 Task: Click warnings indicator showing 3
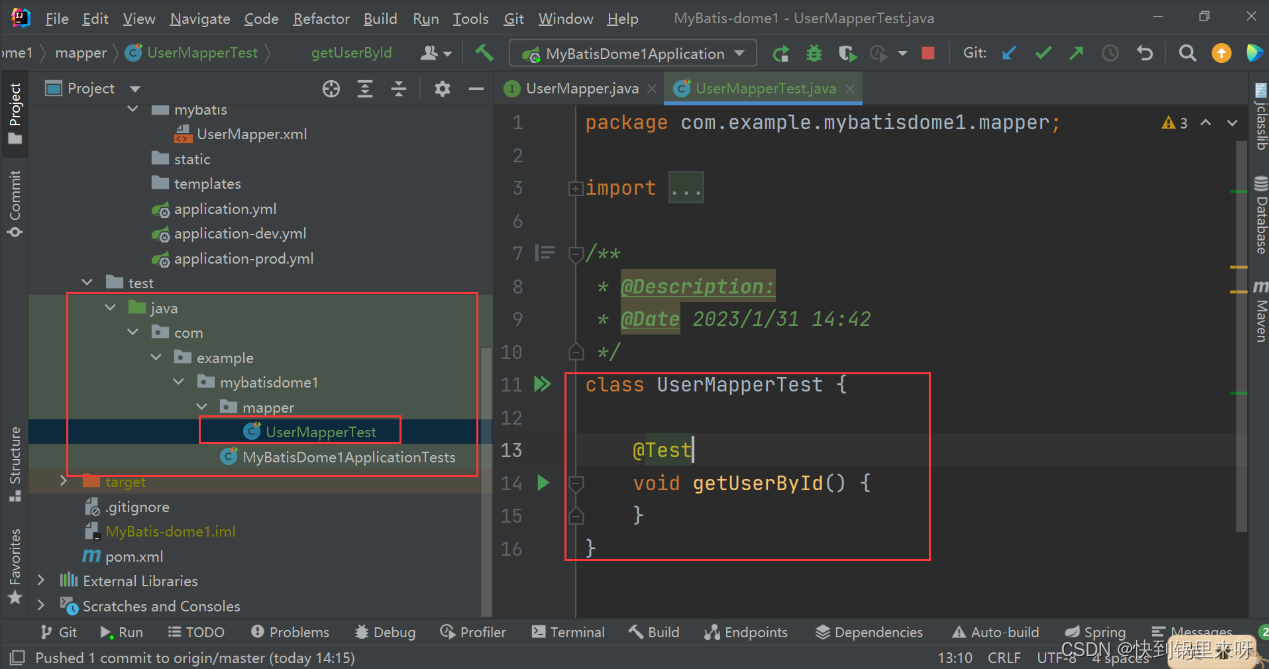click(1174, 122)
